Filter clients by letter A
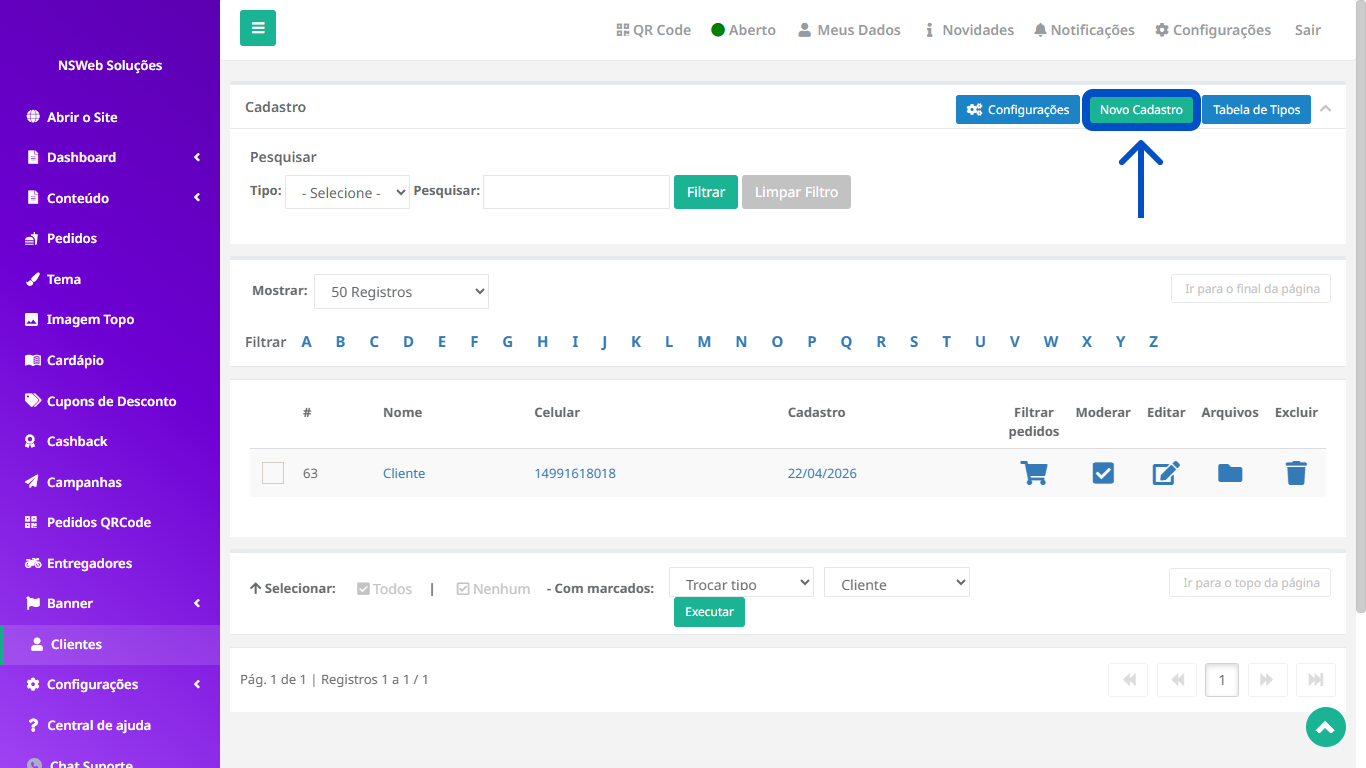The image size is (1366, 768). [x=307, y=342]
